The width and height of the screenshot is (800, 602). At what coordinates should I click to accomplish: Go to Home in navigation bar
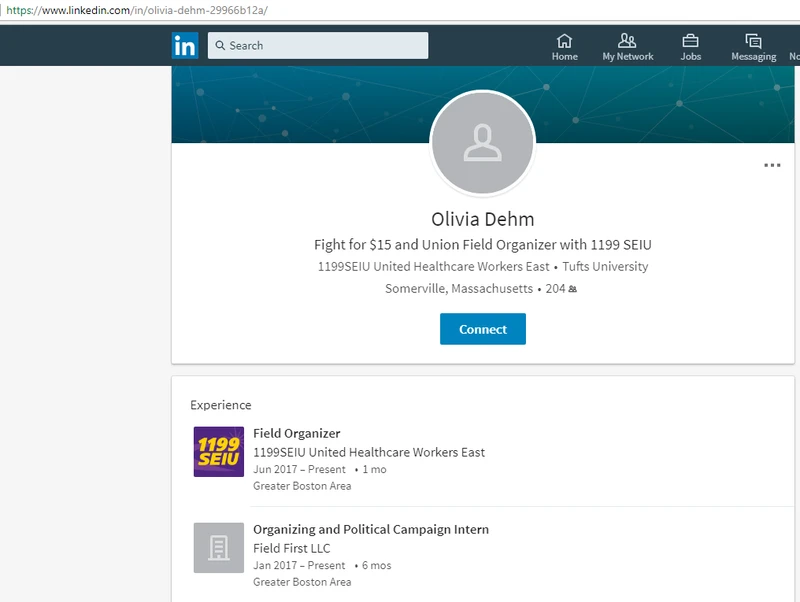(x=564, y=47)
